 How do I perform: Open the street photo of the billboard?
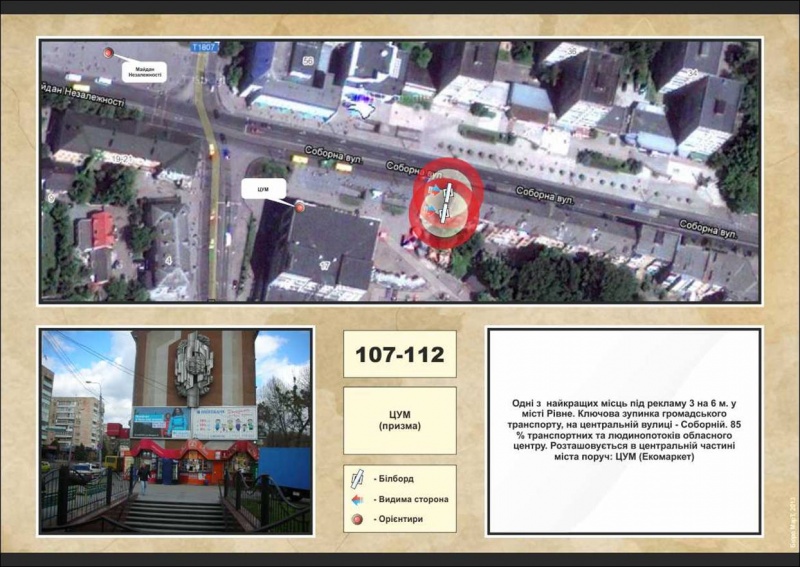tap(176, 431)
